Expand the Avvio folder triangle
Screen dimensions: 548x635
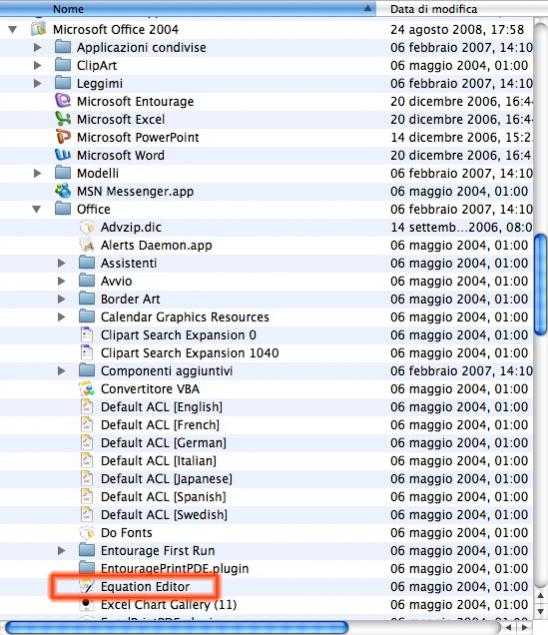61,281
